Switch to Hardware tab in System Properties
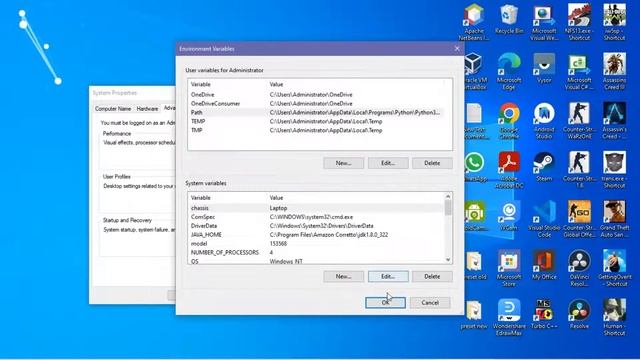Screen dimensions: 640x360 pyautogui.click(x=147, y=109)
